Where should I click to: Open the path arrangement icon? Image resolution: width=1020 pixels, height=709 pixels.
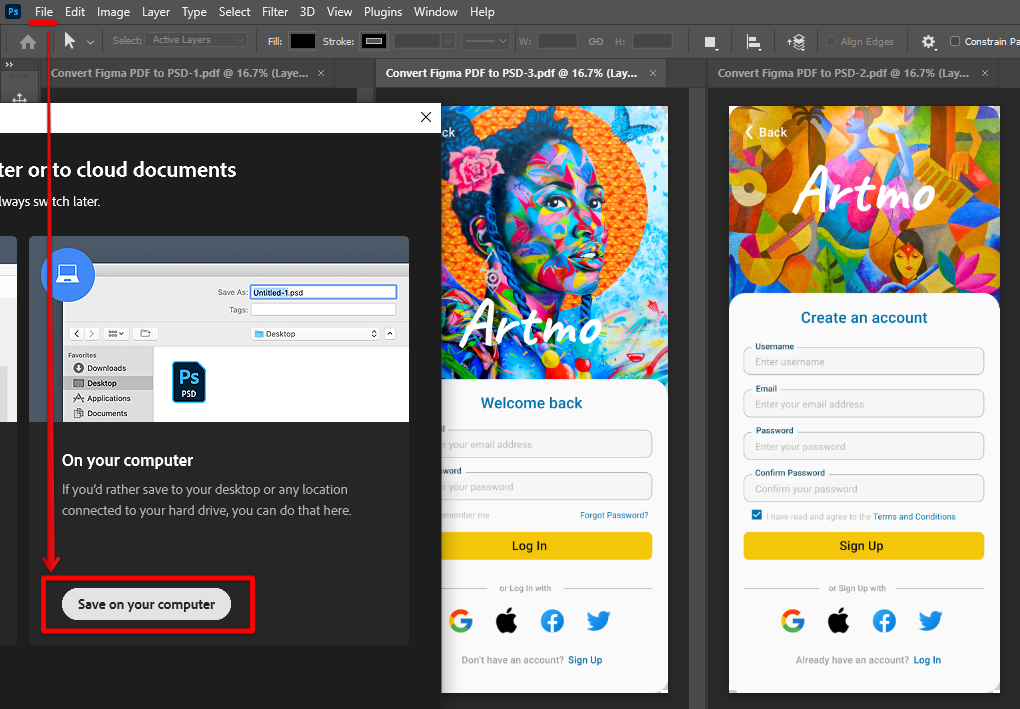tap(796, 42)
